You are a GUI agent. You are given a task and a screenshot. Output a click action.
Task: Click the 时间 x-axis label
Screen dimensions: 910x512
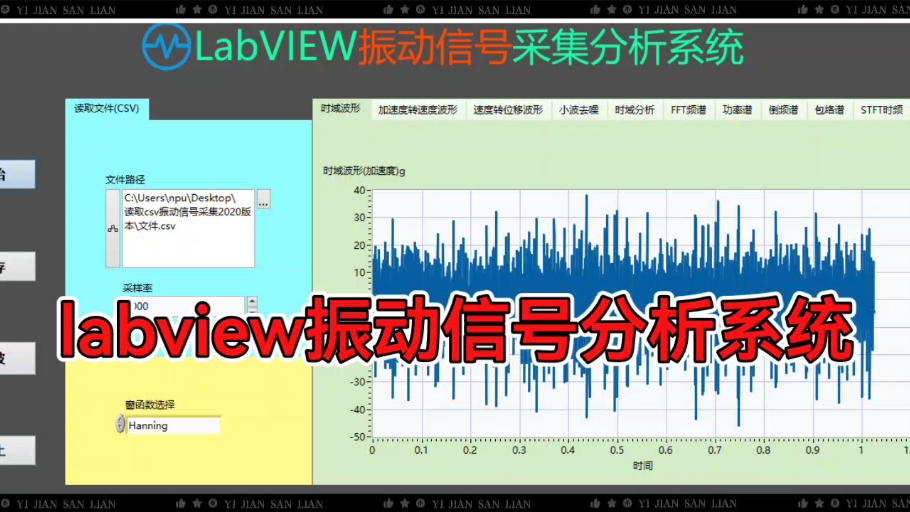pyautogui.click(x=642, y=466)
